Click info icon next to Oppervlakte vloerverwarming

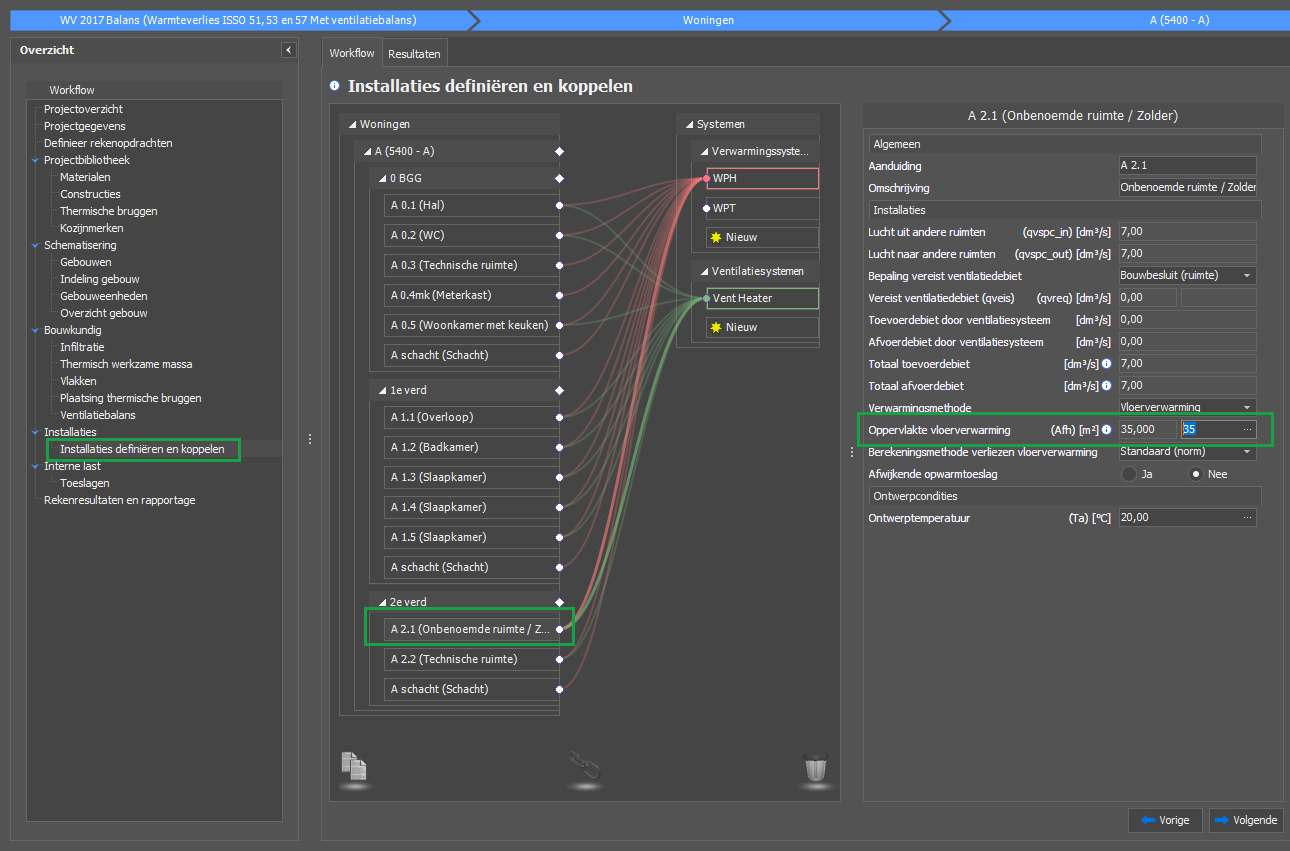point(1106,430)
